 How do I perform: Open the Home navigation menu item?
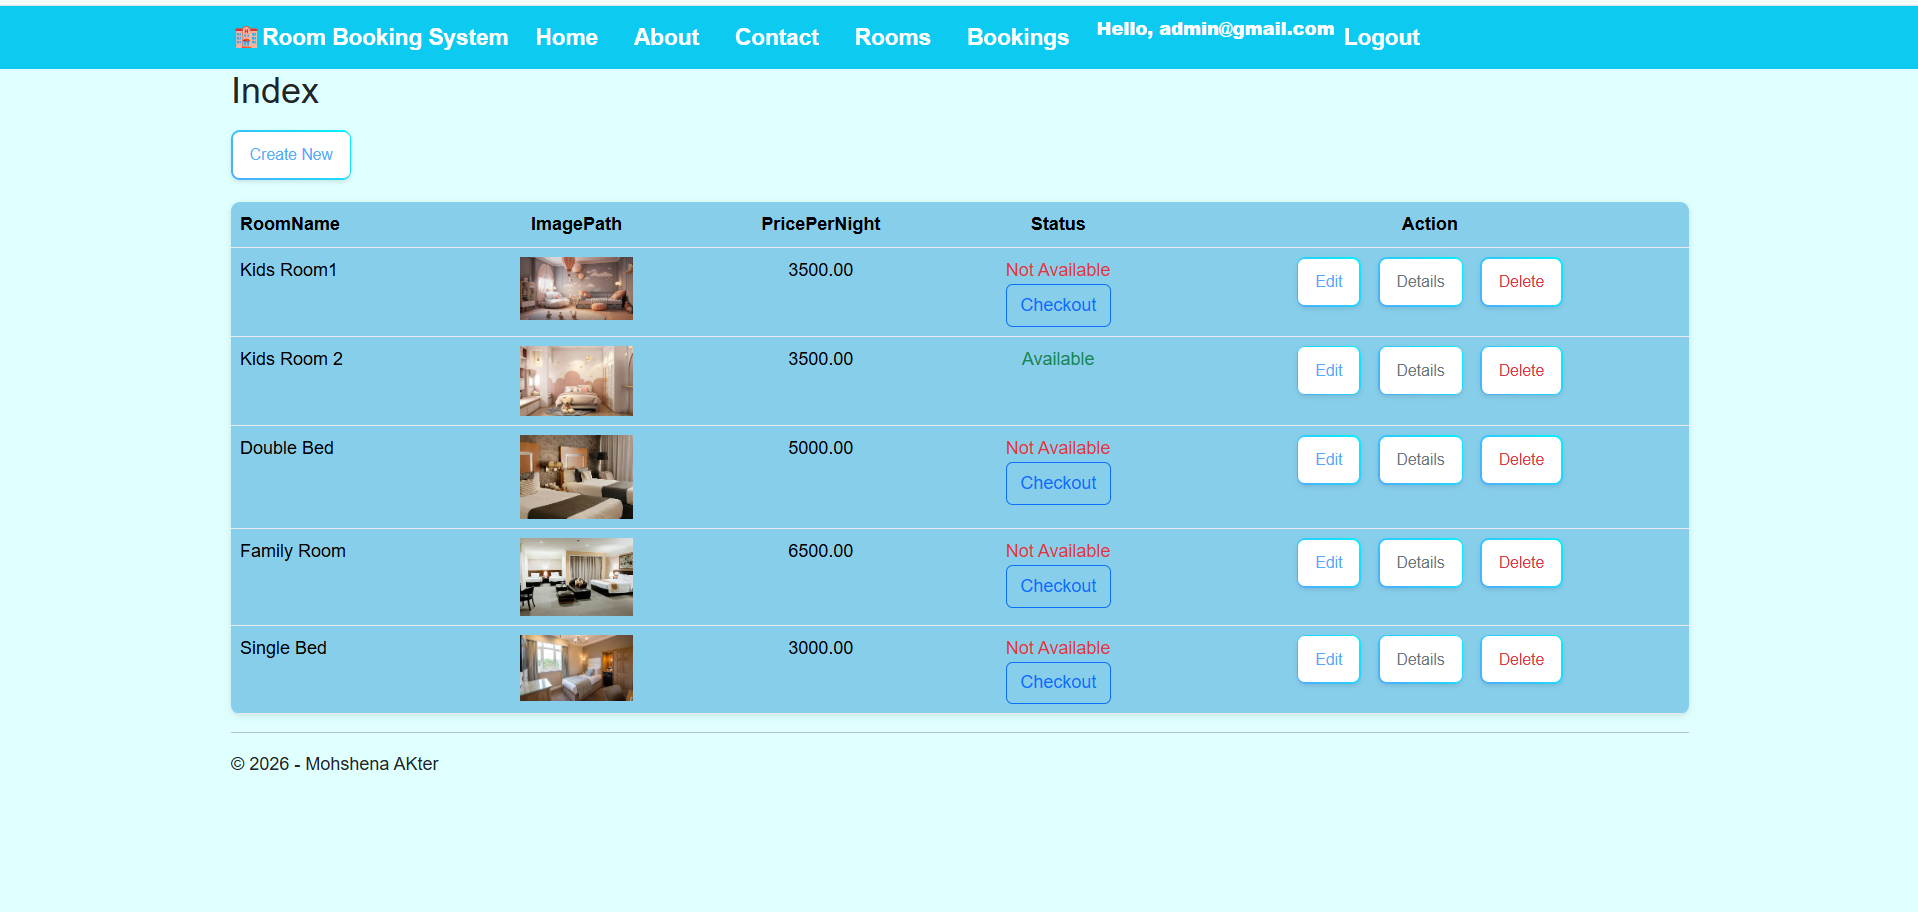(566, 37)
